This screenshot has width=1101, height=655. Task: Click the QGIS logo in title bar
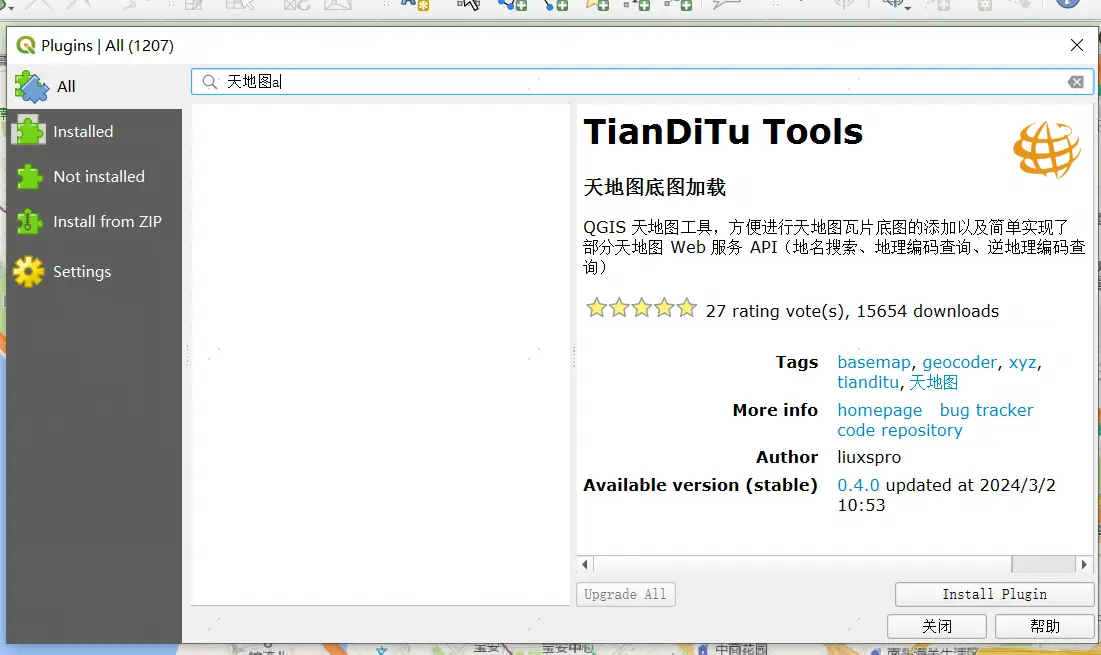click(x=26, y=46)
